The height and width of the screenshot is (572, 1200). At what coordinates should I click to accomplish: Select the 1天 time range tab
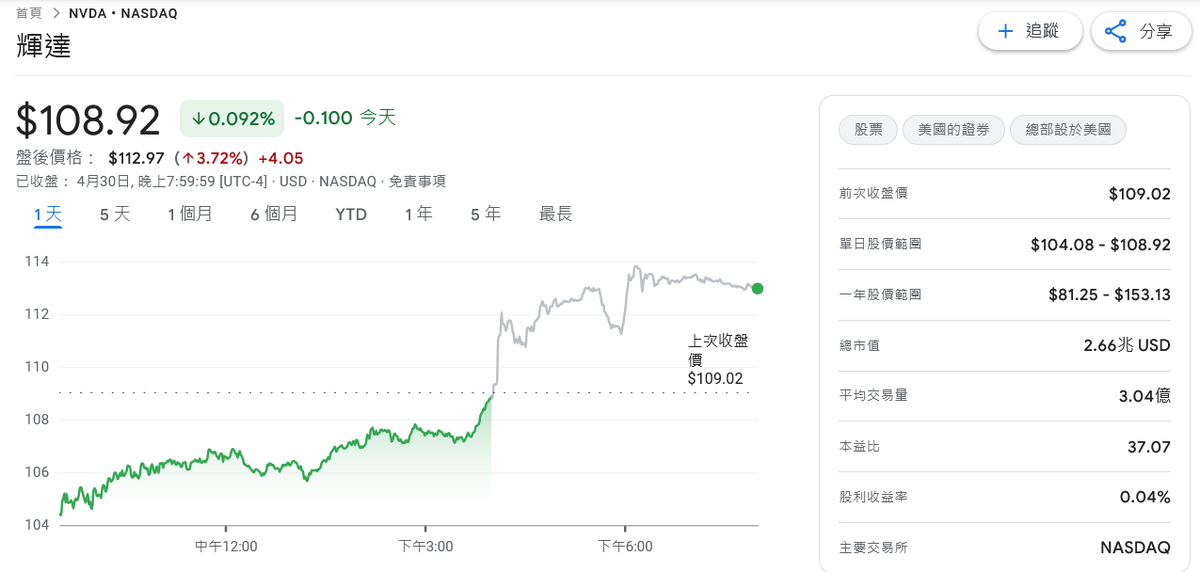[x=48, y=214]
